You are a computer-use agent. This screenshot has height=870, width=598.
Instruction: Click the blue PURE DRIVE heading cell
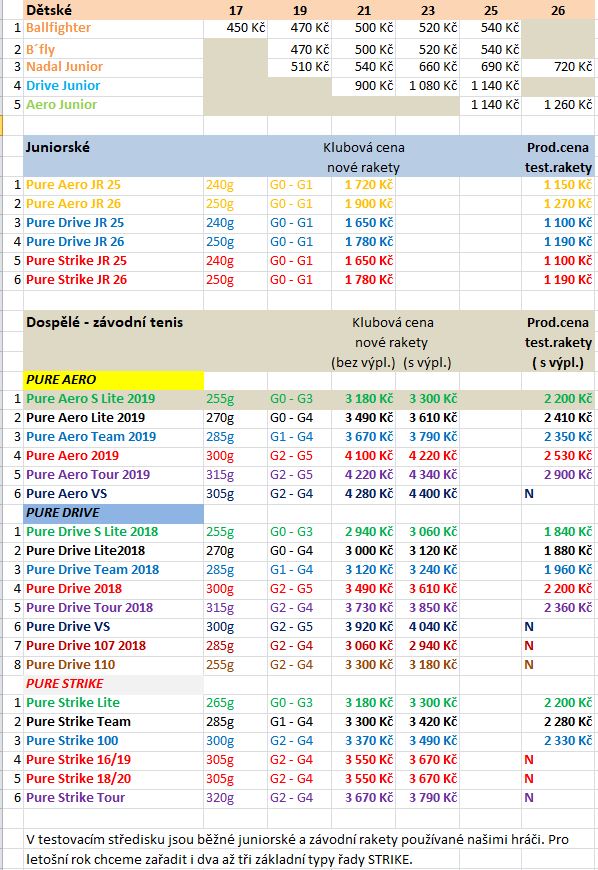pos(113,513)
